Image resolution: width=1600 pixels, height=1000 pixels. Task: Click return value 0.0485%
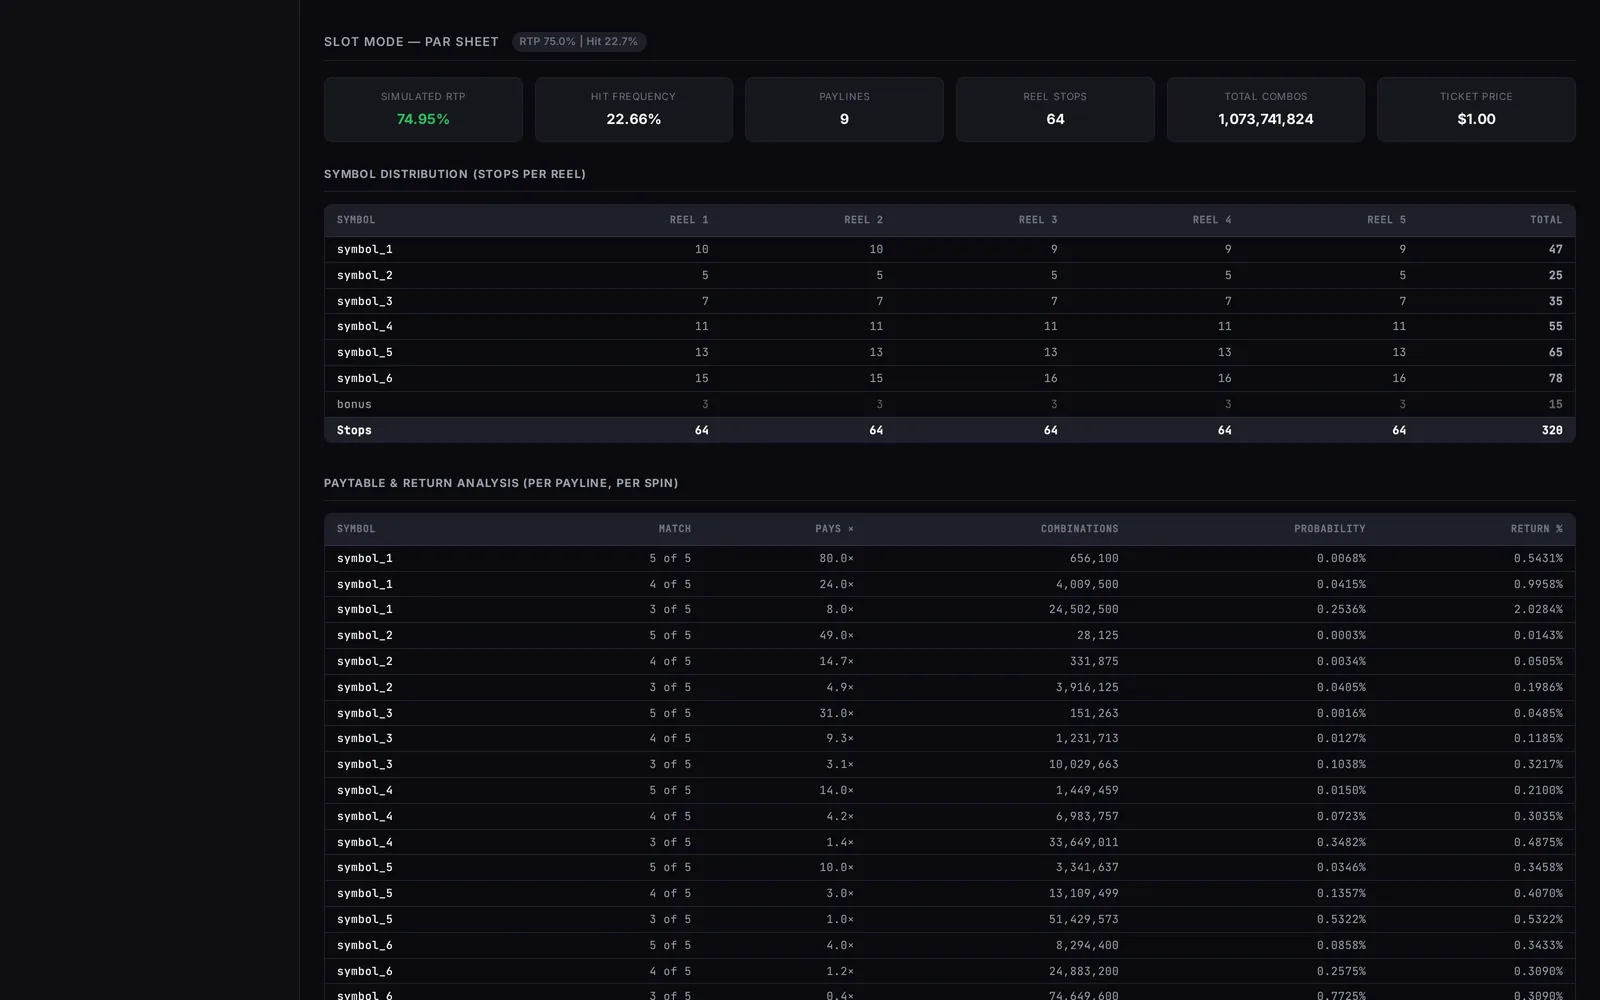(x=1538, y=713)
